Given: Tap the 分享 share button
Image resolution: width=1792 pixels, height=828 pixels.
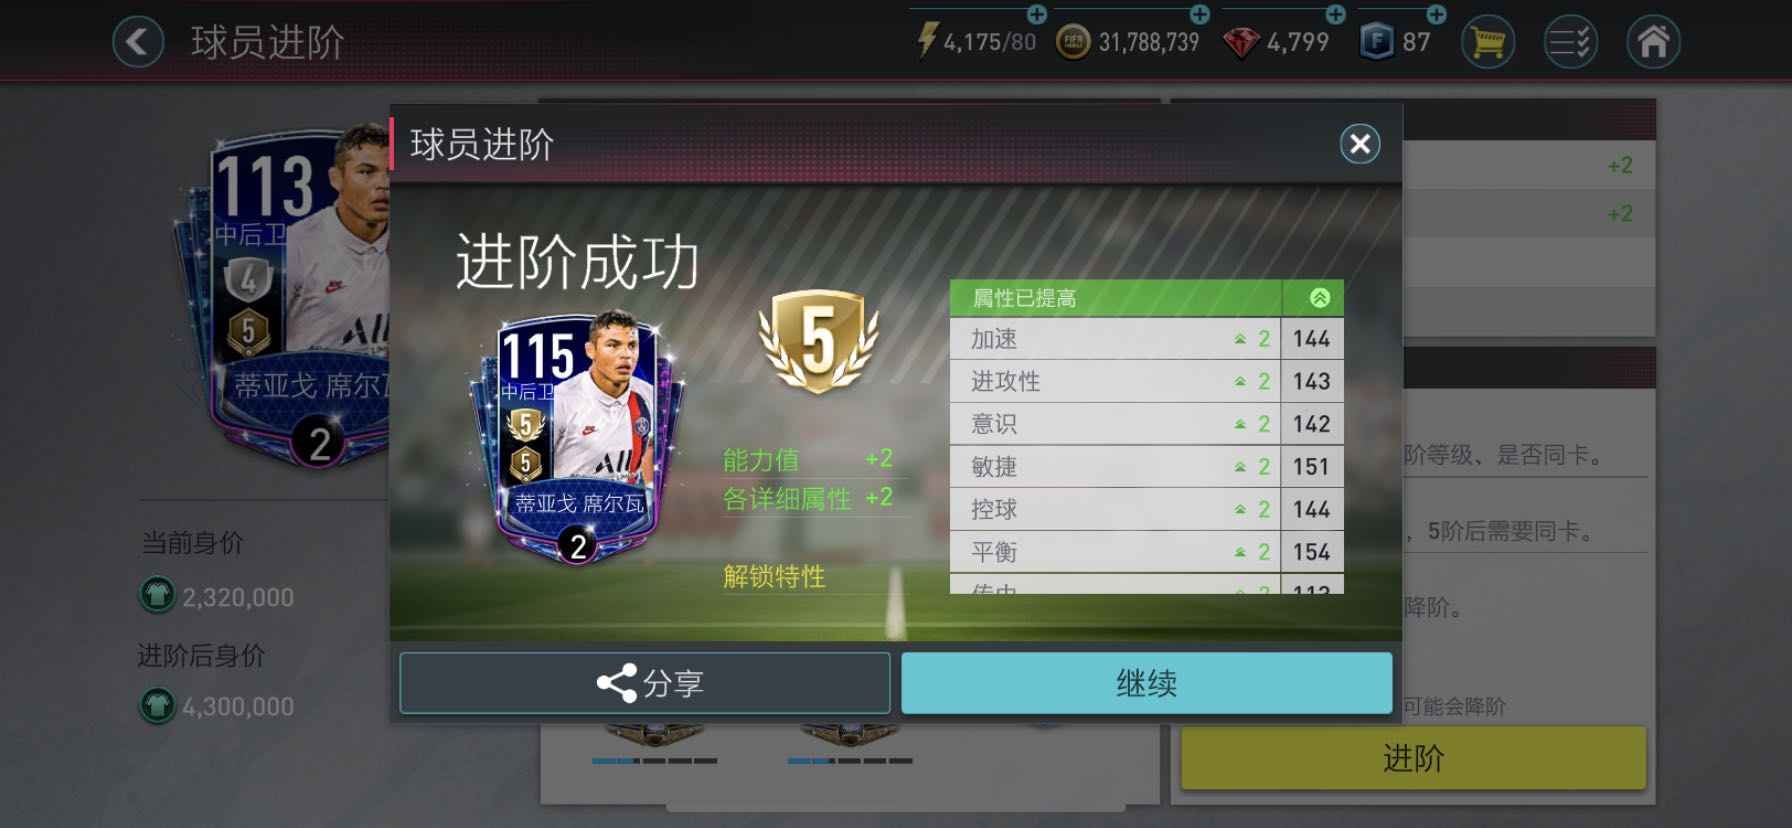Looking at the screenshot, I should 645,683.
